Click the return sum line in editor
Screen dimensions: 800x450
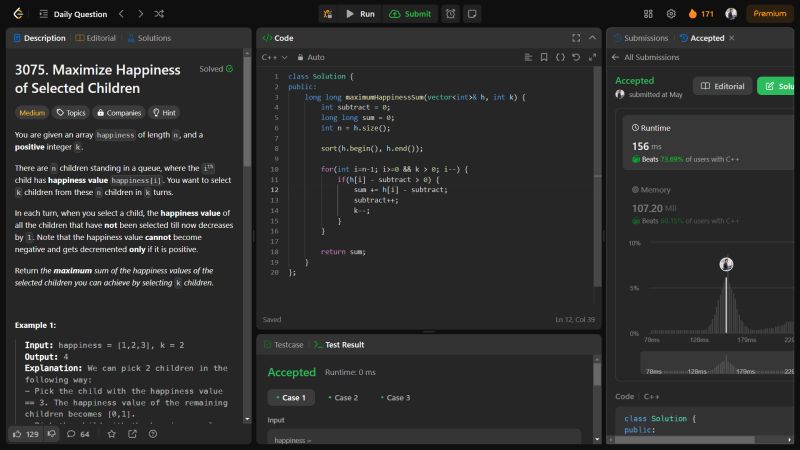(x=343, y=252)
